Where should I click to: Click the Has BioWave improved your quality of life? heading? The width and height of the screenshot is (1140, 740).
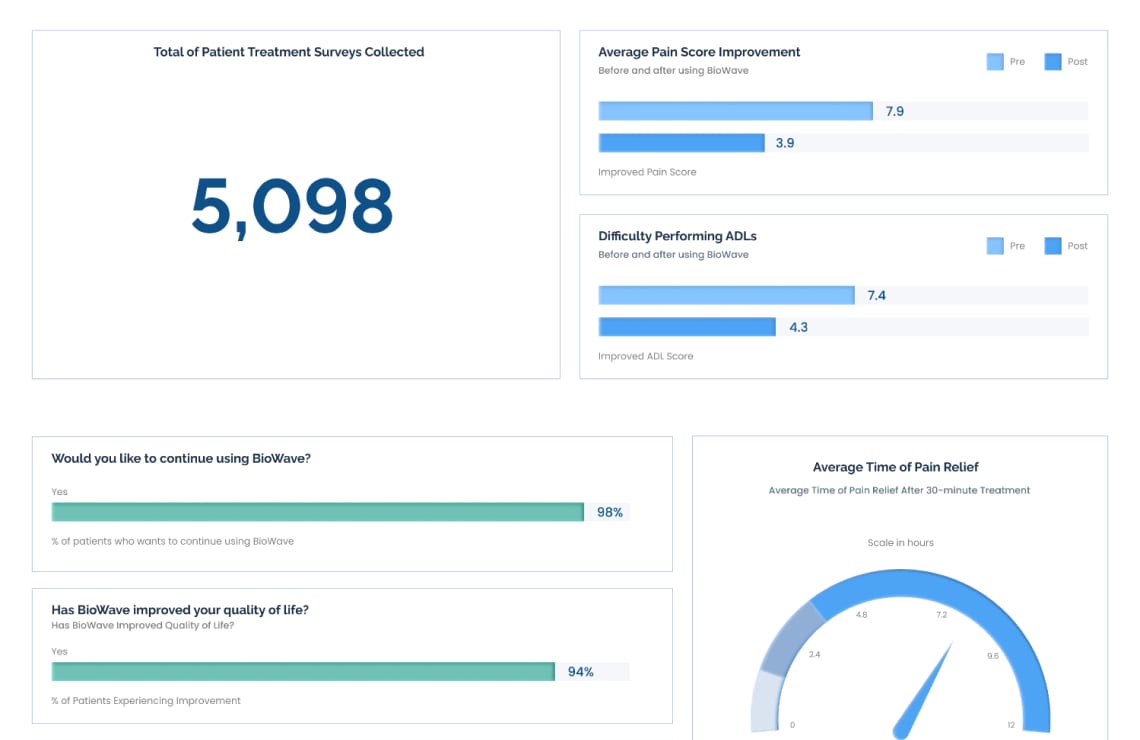(180, 610)
